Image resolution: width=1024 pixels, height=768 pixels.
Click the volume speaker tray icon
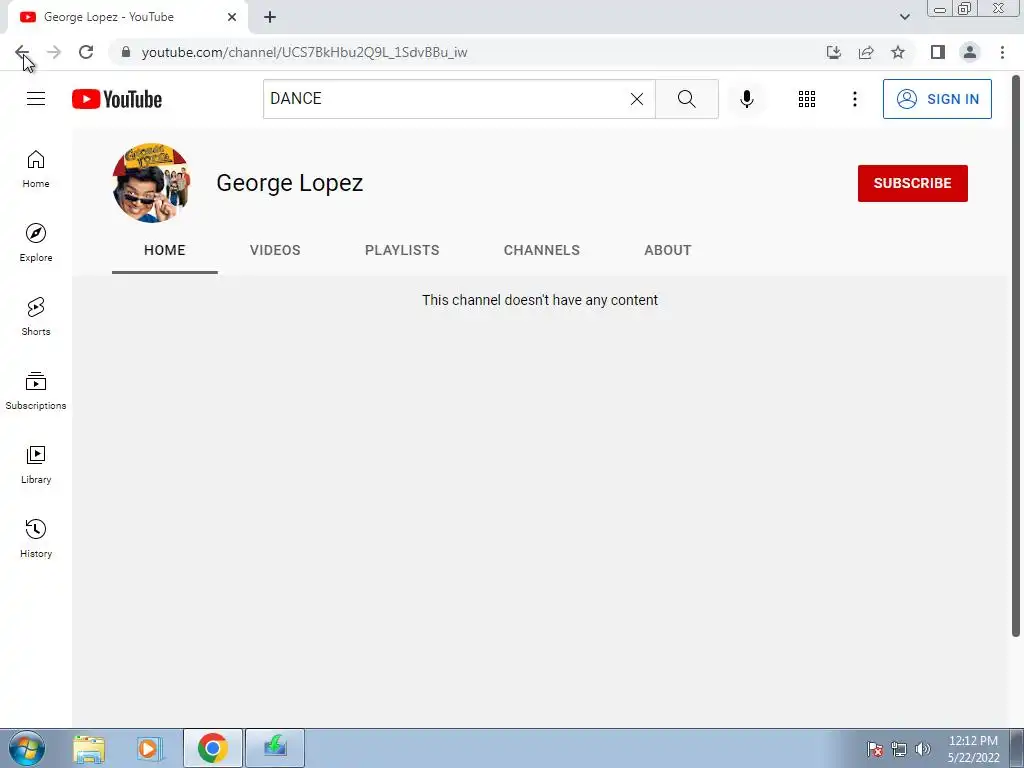coord(922,749)
